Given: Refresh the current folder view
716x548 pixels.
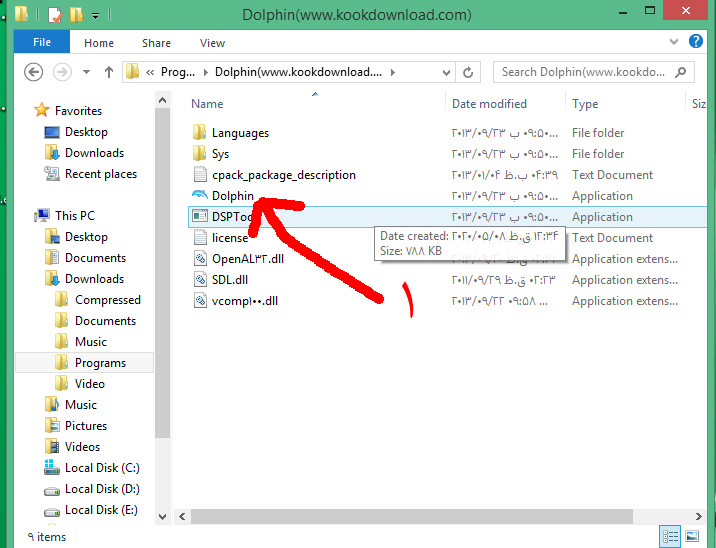Looking at the screenshot, I should (468, 72).
